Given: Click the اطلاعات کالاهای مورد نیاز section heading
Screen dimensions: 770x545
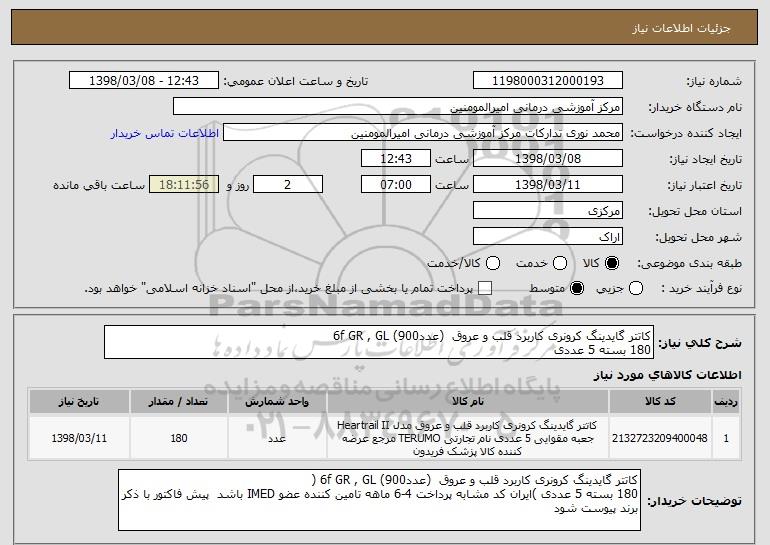Looking at the screenshot, I should pos(667,375).
